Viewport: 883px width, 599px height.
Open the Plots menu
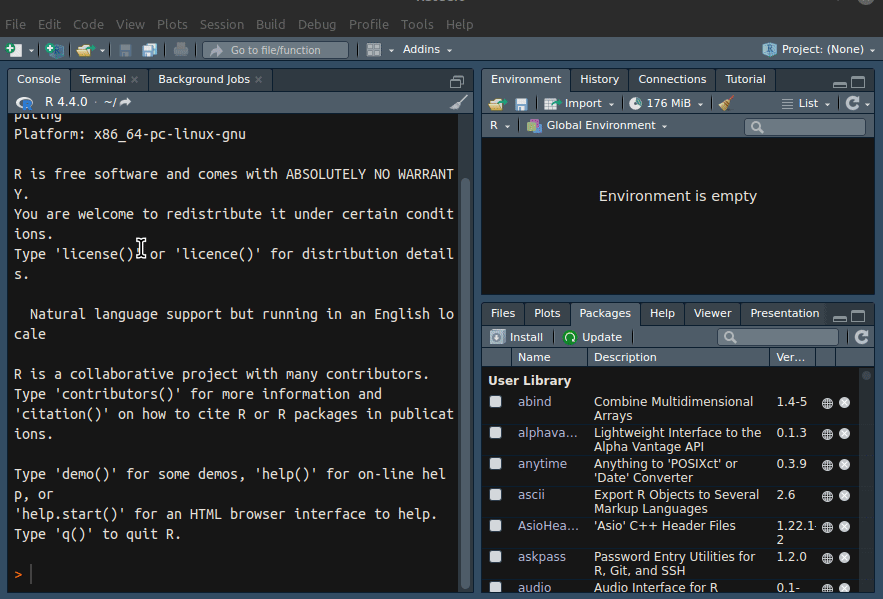coord(172,24)
